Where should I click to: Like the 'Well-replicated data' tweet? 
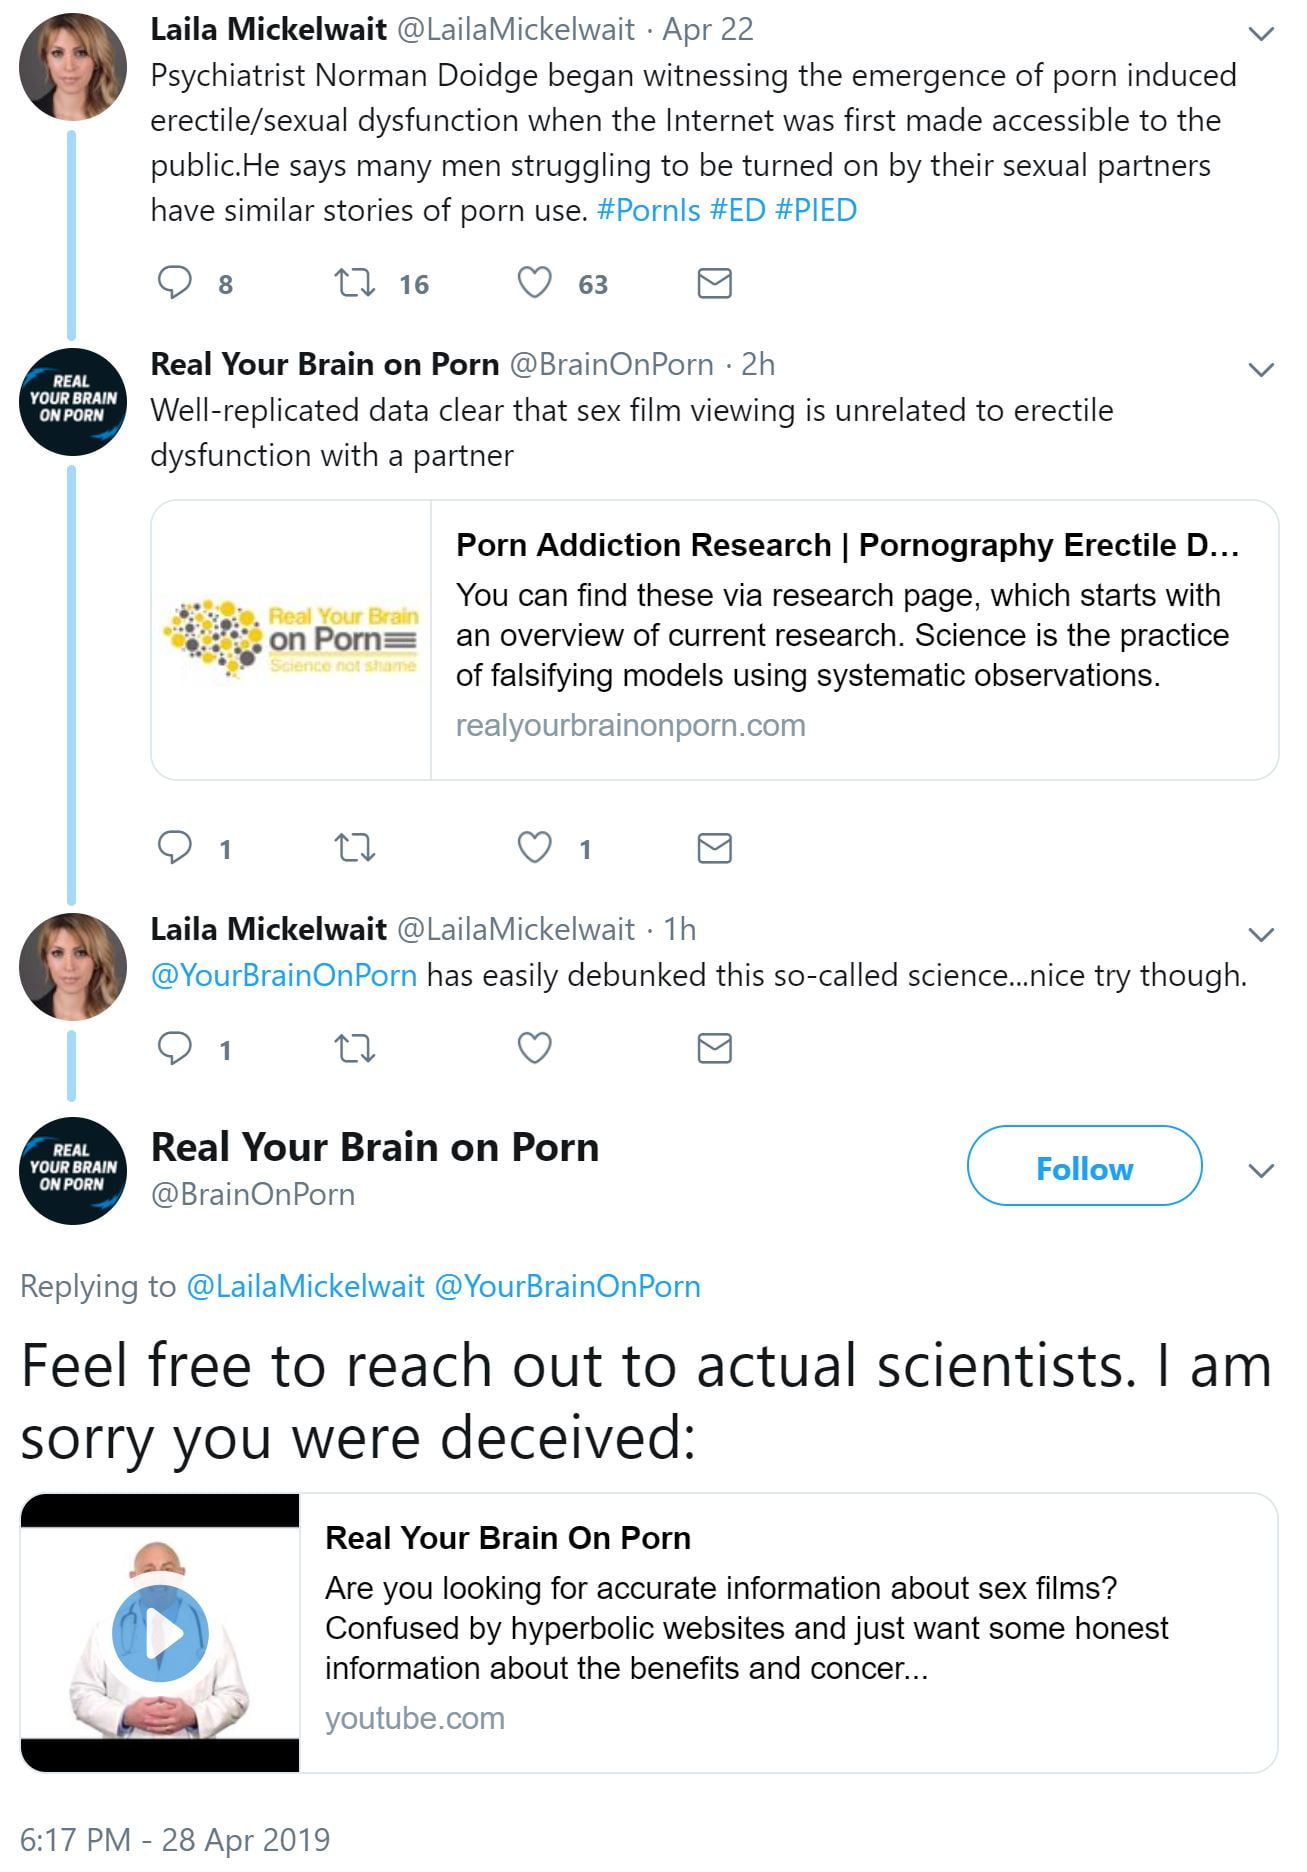click(535, 849)
